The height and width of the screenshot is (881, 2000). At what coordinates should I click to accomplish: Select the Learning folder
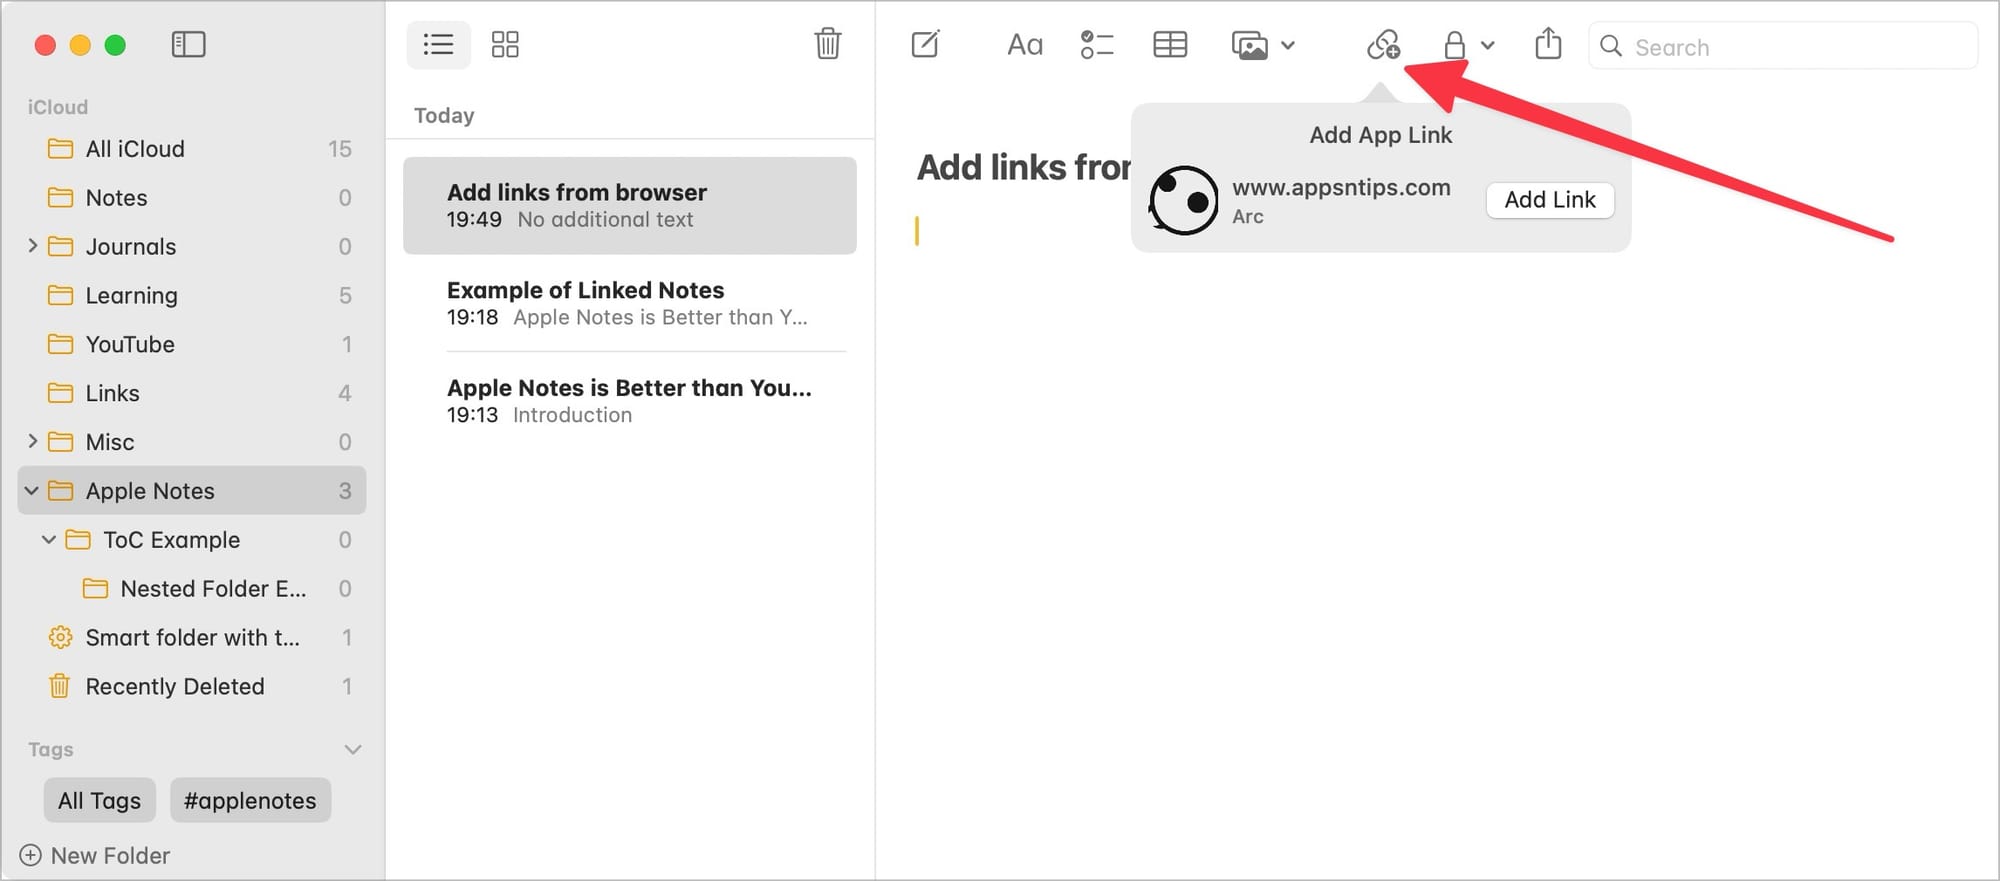(x=131, y=295)
